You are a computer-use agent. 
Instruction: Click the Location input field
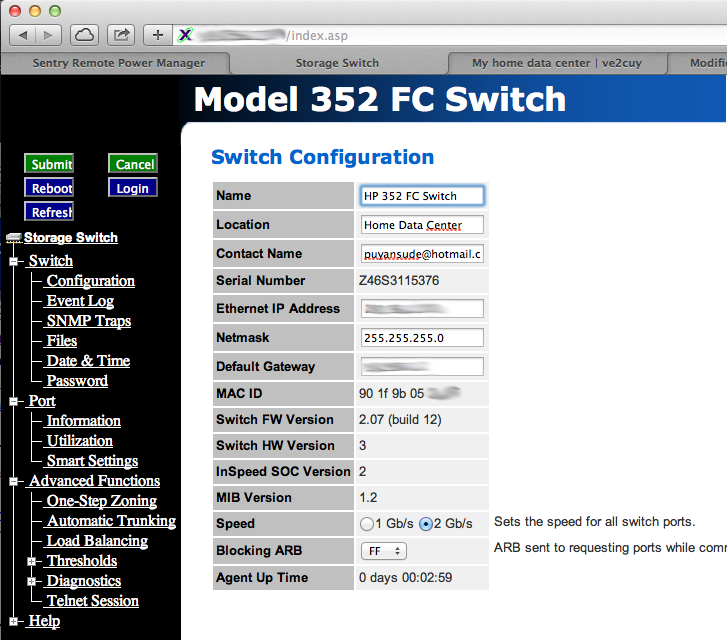click(422, 225)
